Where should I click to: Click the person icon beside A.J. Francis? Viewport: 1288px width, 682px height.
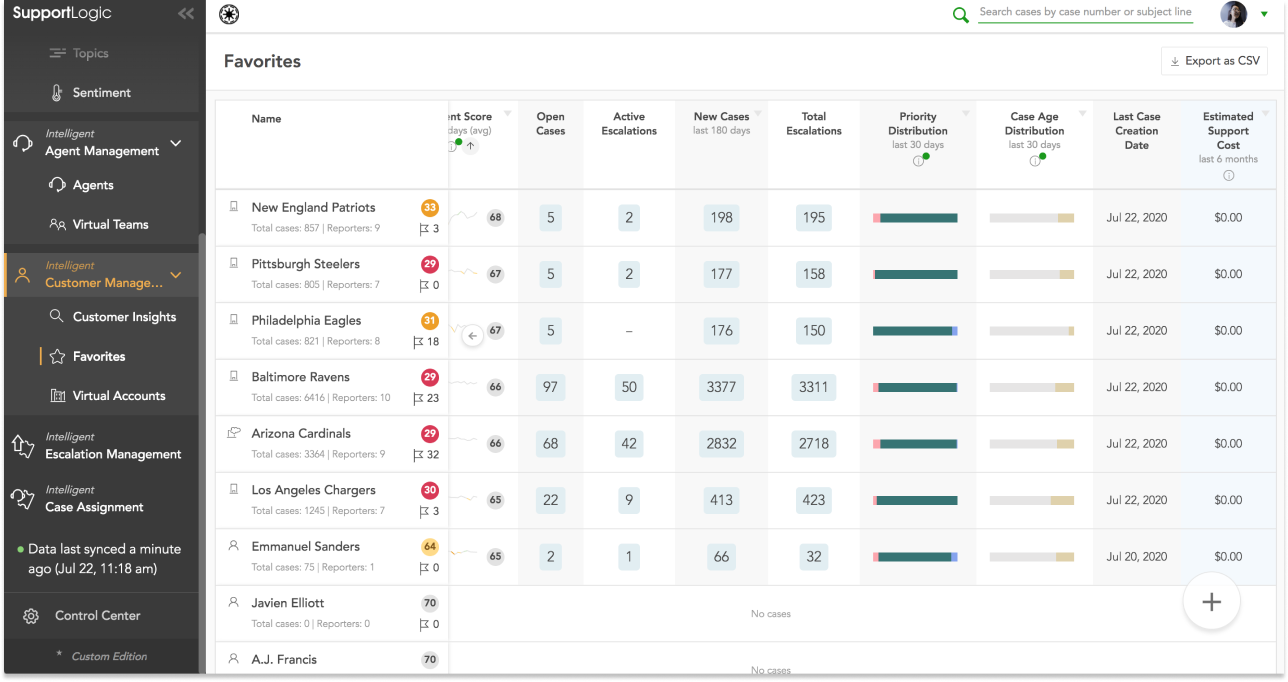pos(234,659)
